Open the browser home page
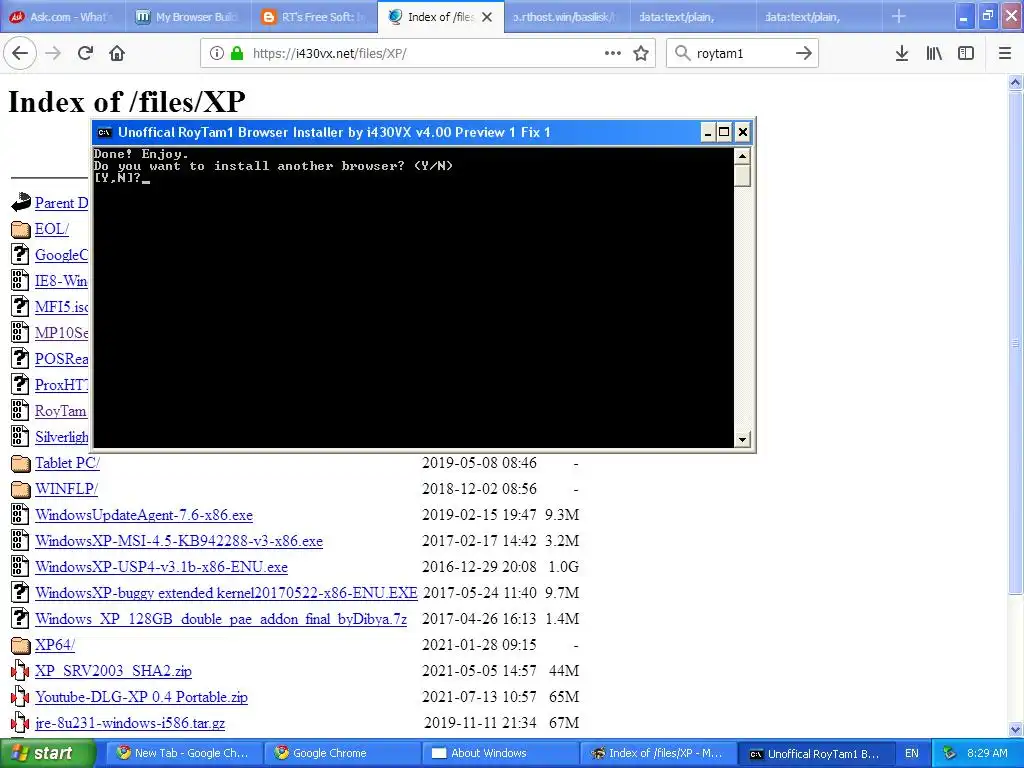The image size is (1024, 768). tap(117, 53)
